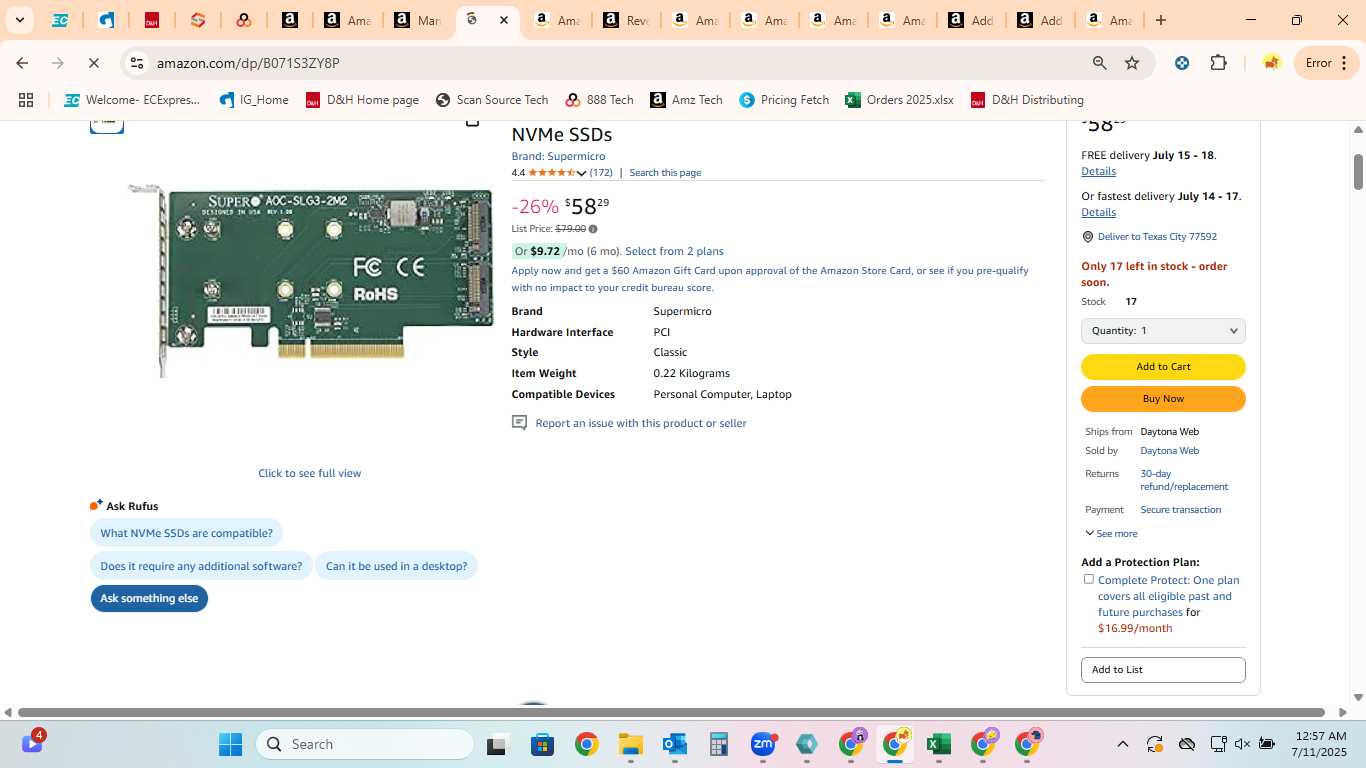This screenshot has height=768, width=1366.
Task: Open D&H Home page bookmark
Action: pos(362,100)
